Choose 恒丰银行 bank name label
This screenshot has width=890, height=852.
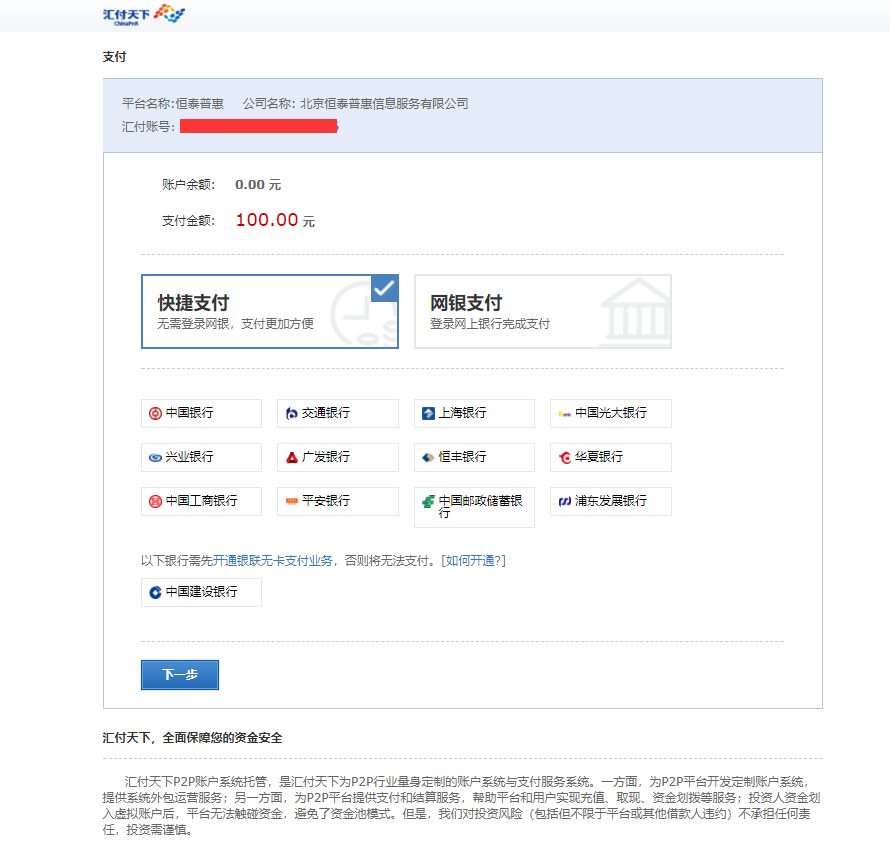[463, 456]
